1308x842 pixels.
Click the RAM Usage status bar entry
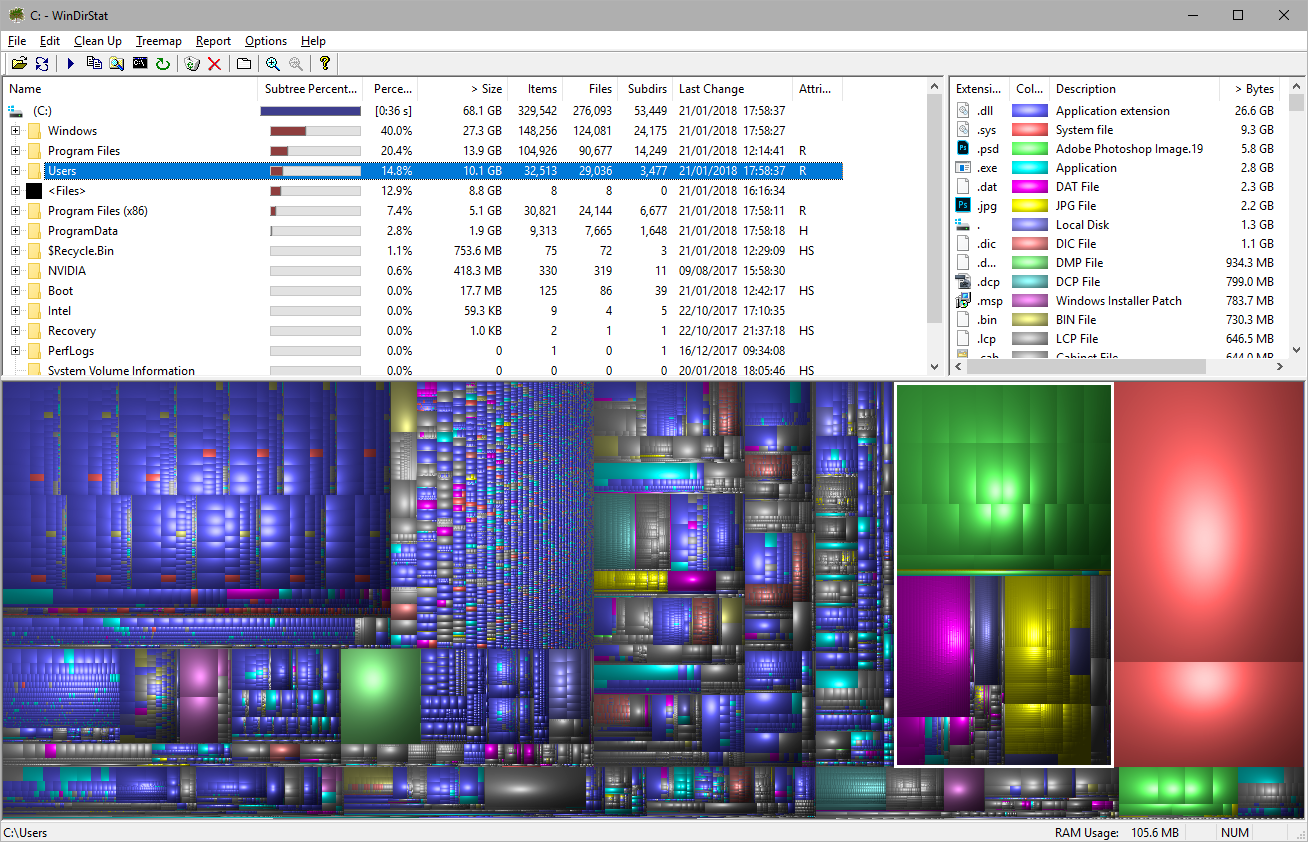(1117, 832)
